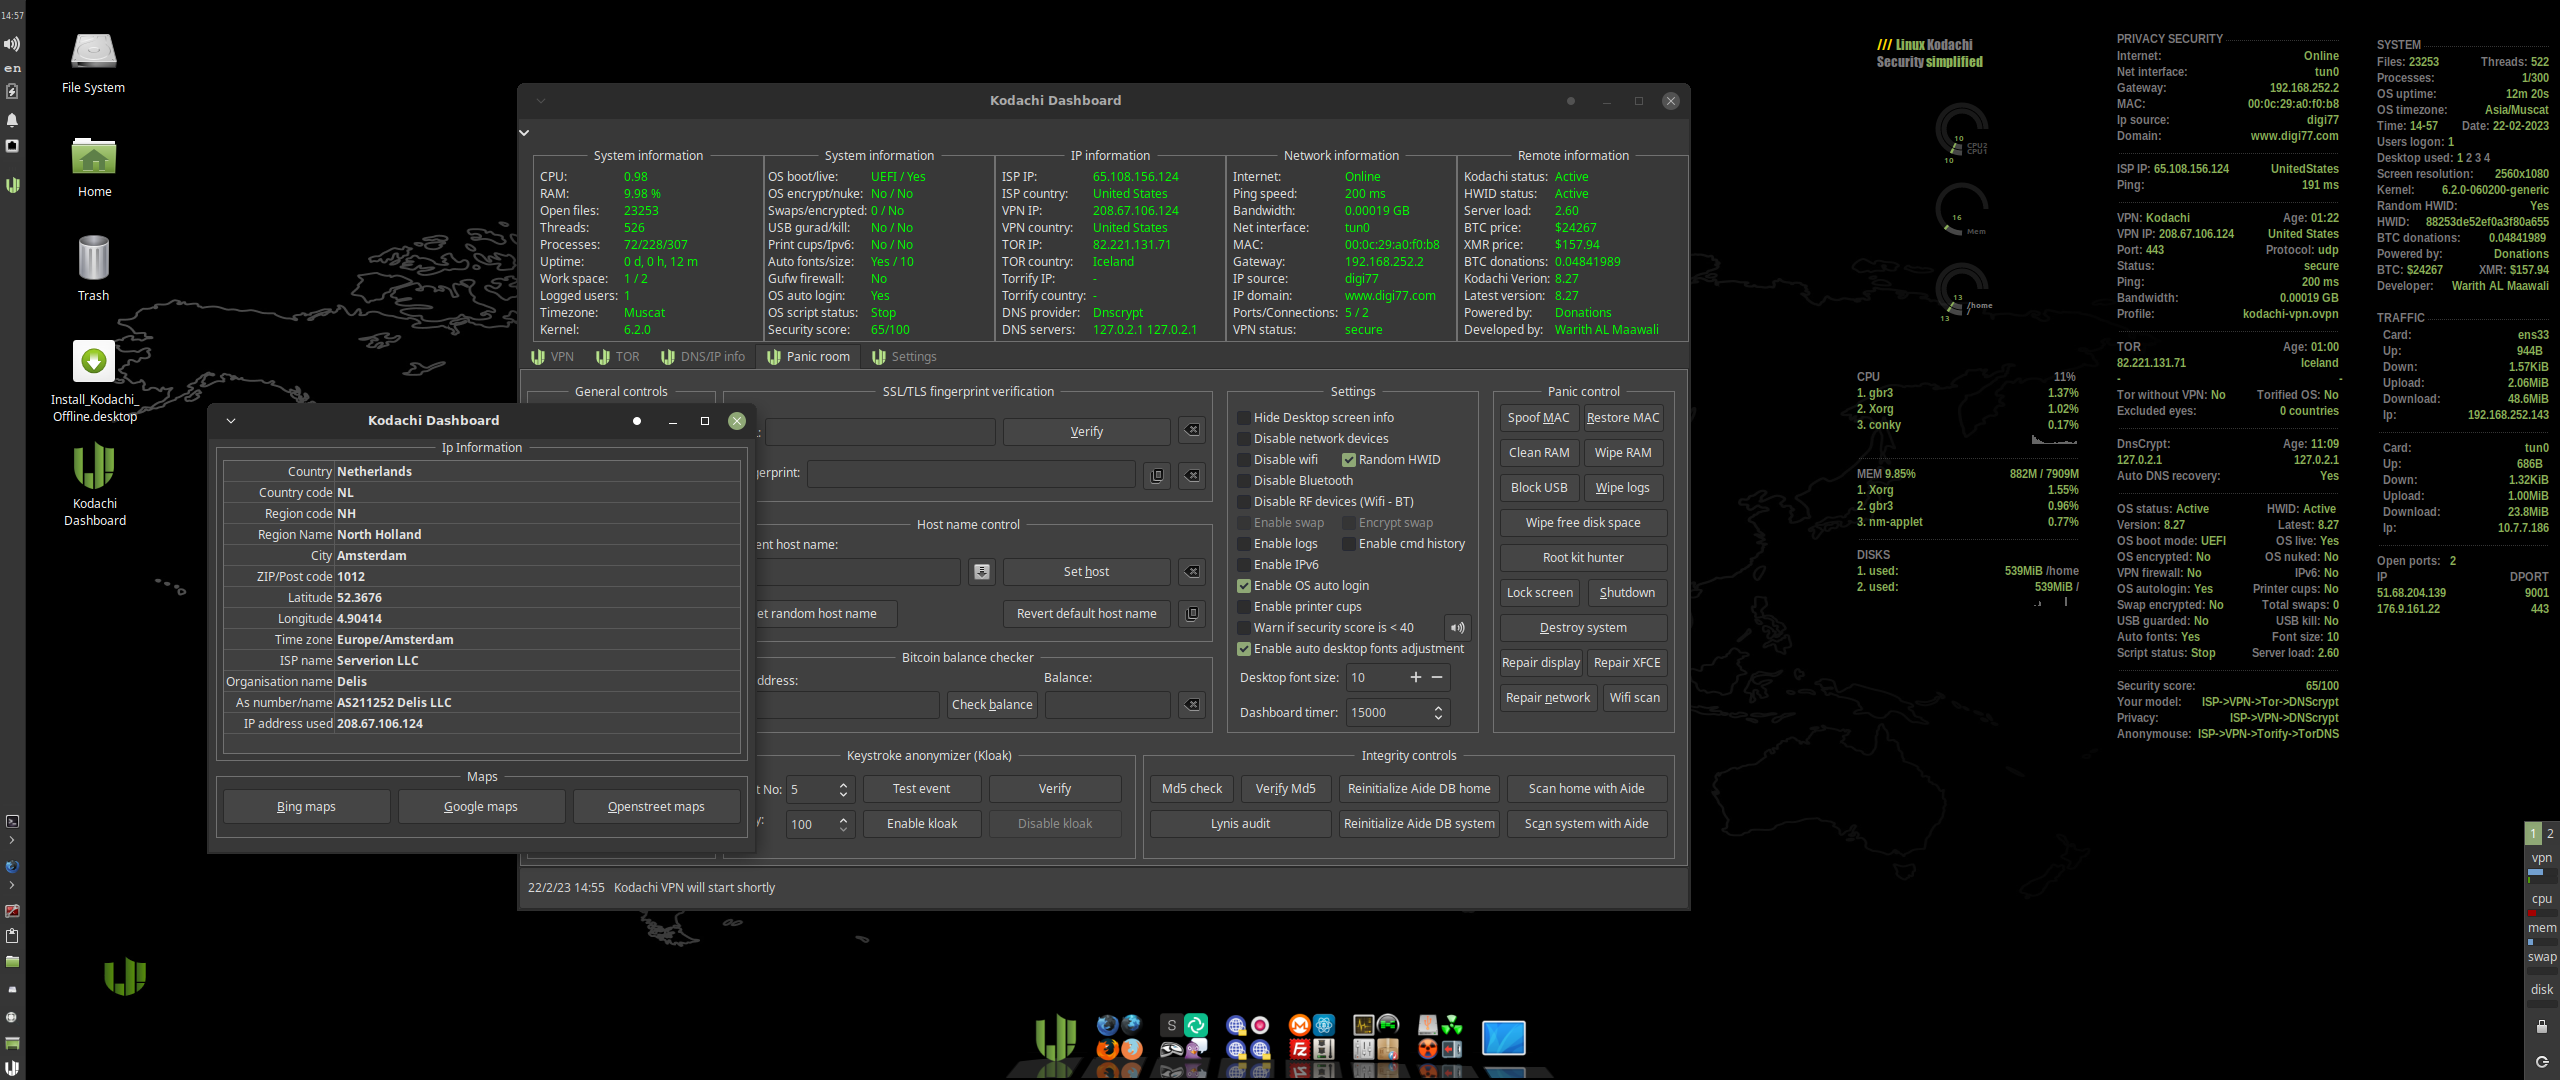Click the Session 'S' dock icon
The image size is (2560, 1080).
[x=1172, y=1025]
